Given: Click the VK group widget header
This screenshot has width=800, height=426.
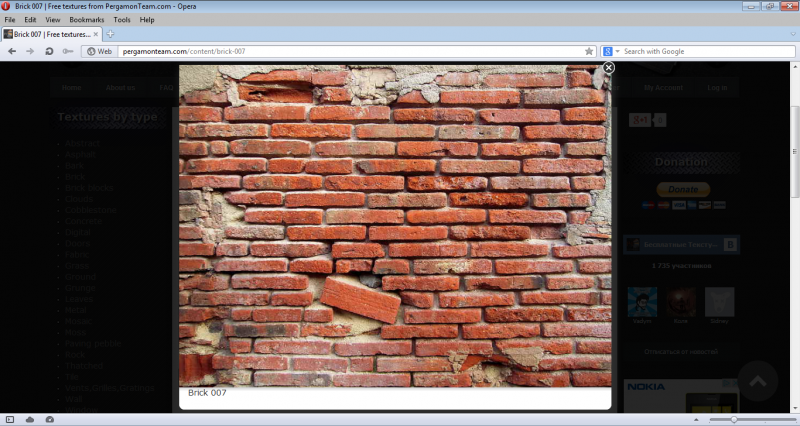Looking at the screenshot, I should click(x=681, y=244).
